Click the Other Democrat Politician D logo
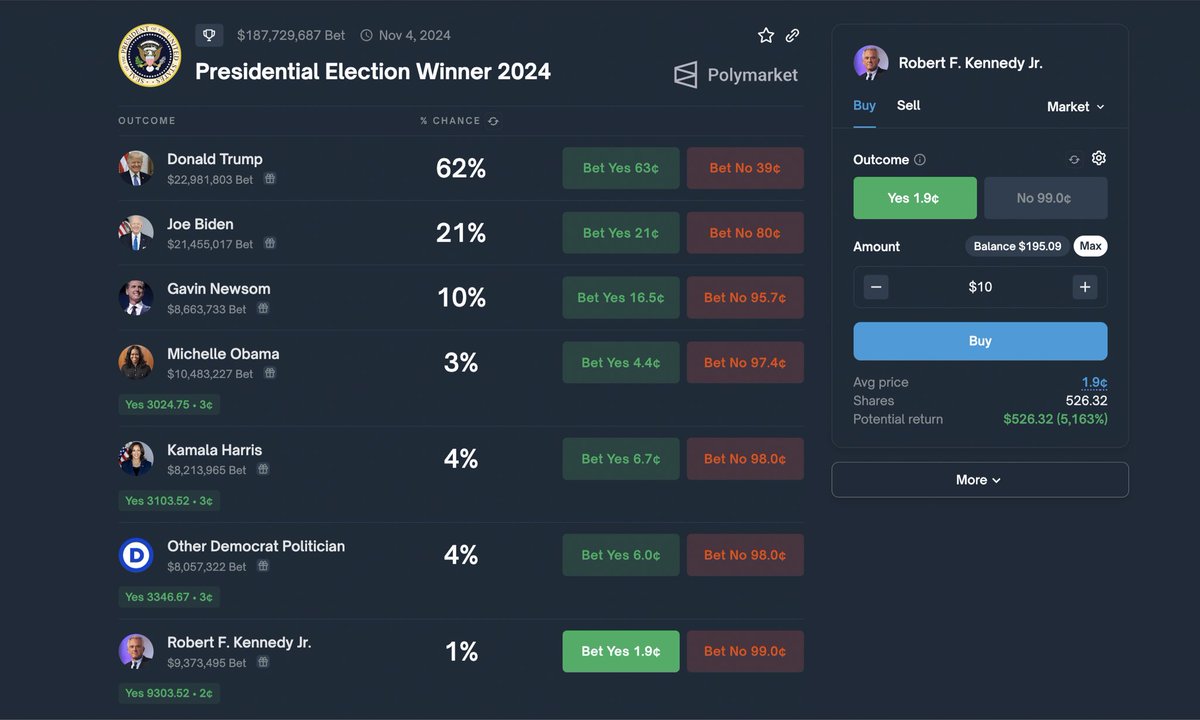 pos(136,555)
